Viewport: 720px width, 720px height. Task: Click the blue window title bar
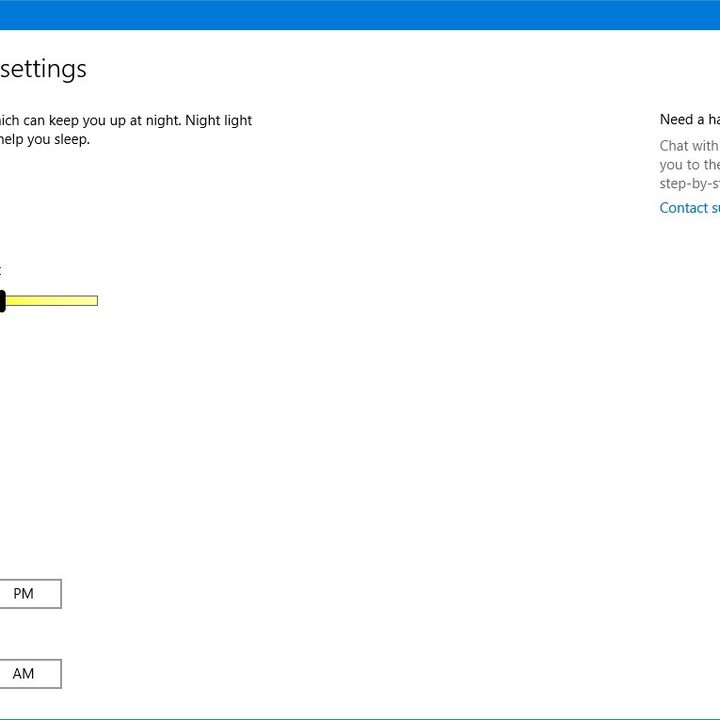coord(360,14)
